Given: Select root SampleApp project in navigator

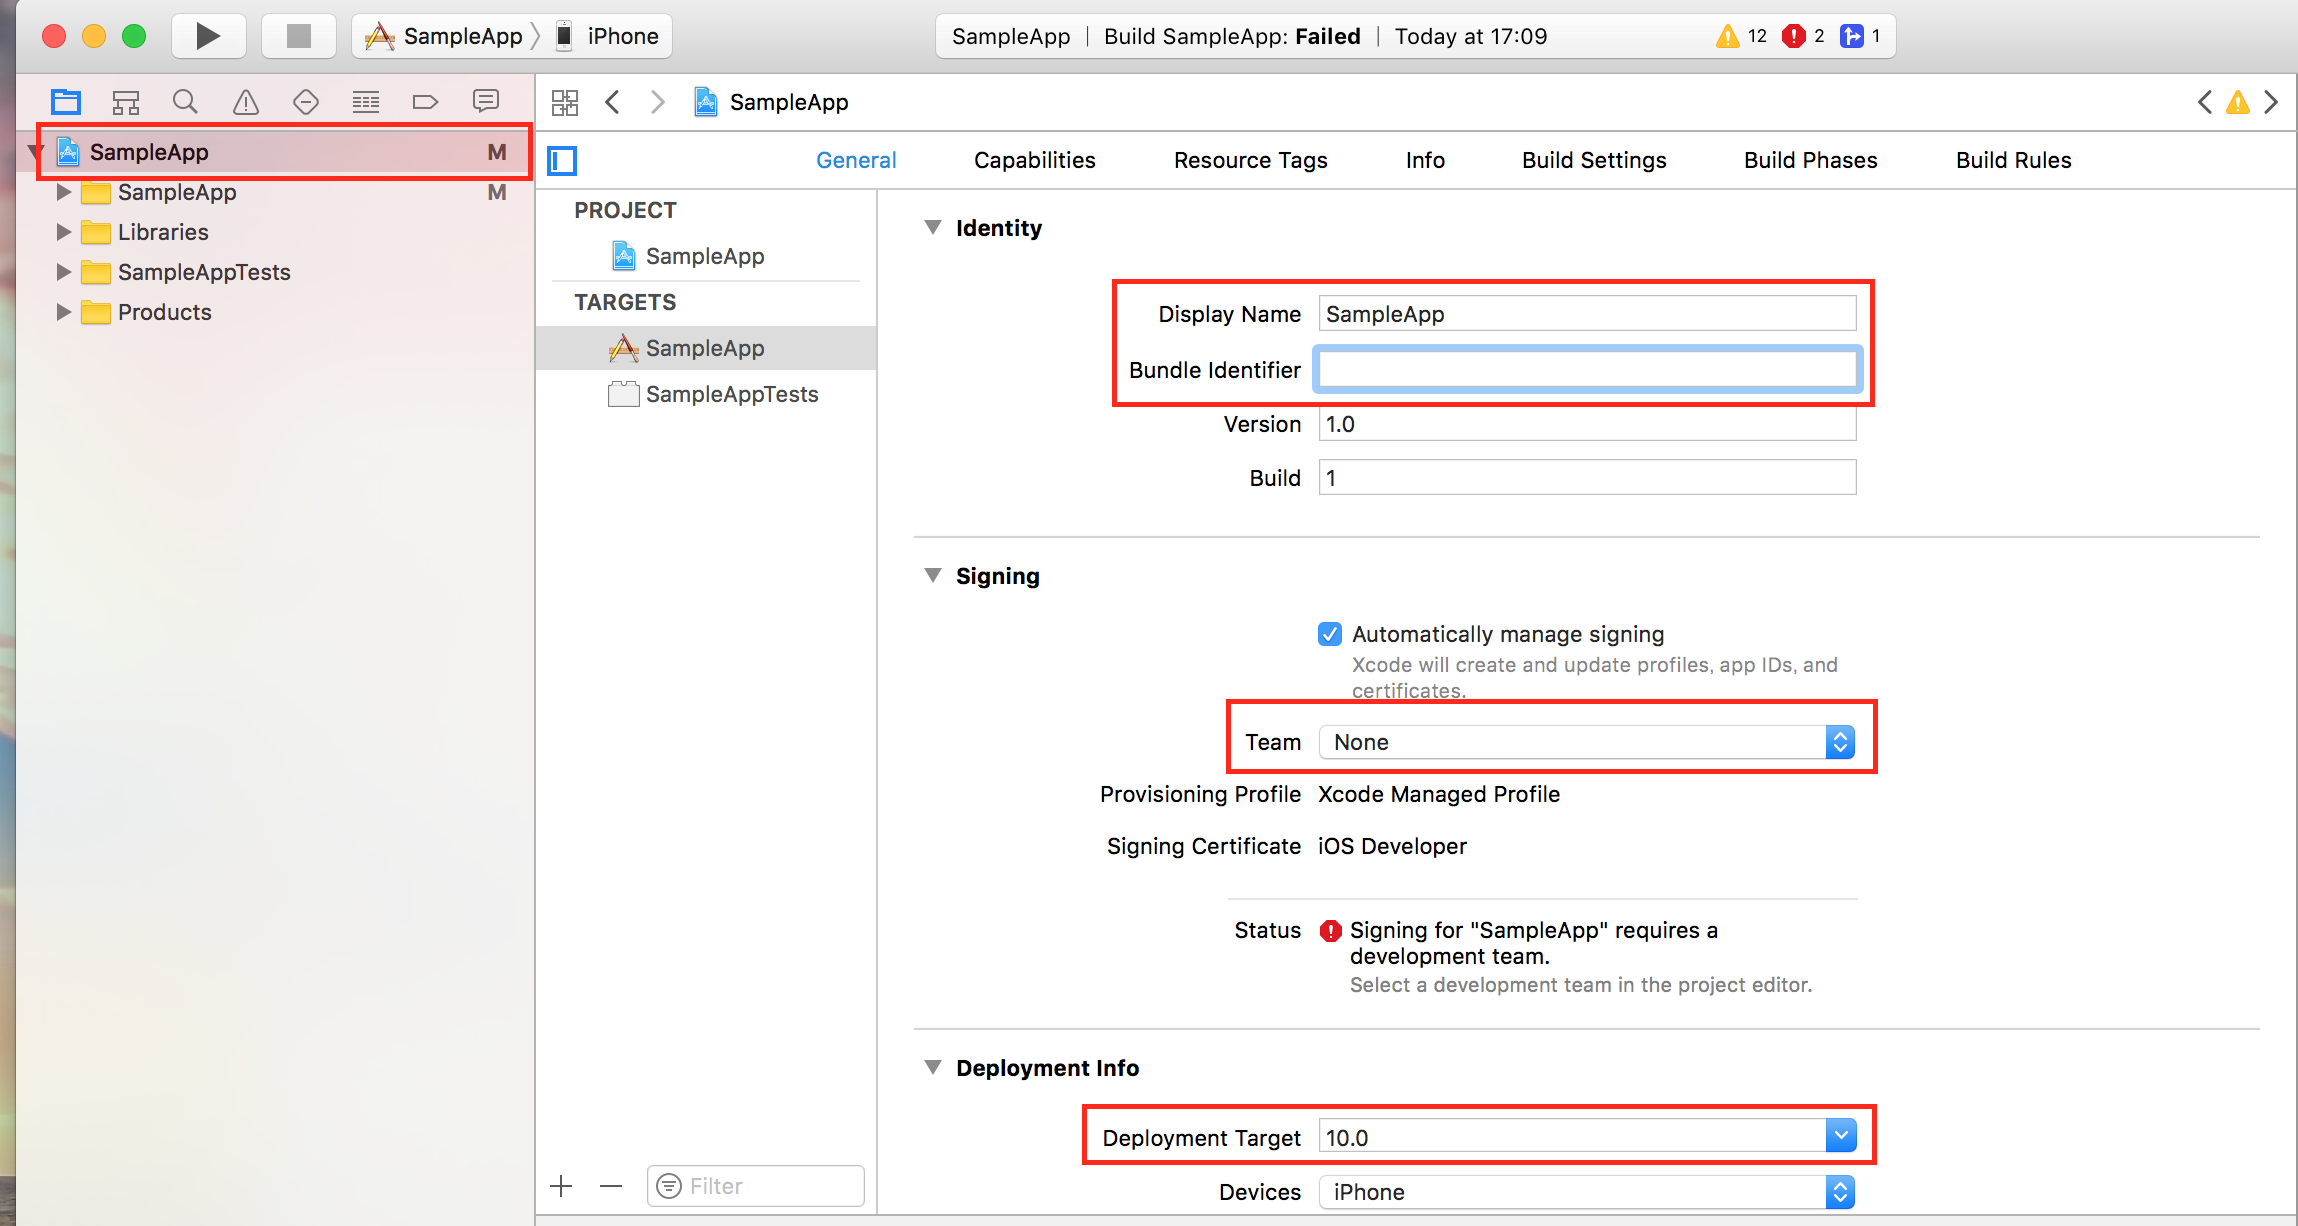Looking at the screenshot, I should point(274,152).
